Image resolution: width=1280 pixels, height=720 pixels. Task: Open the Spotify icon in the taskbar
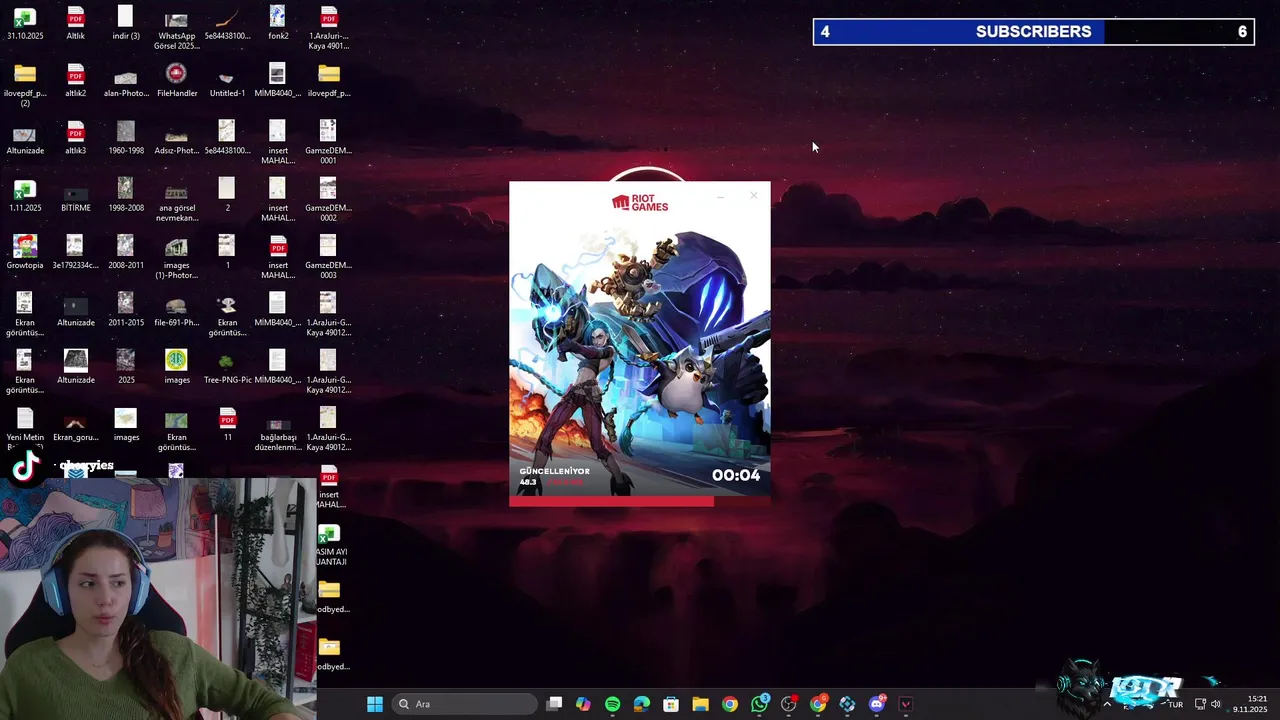[612, 704]
